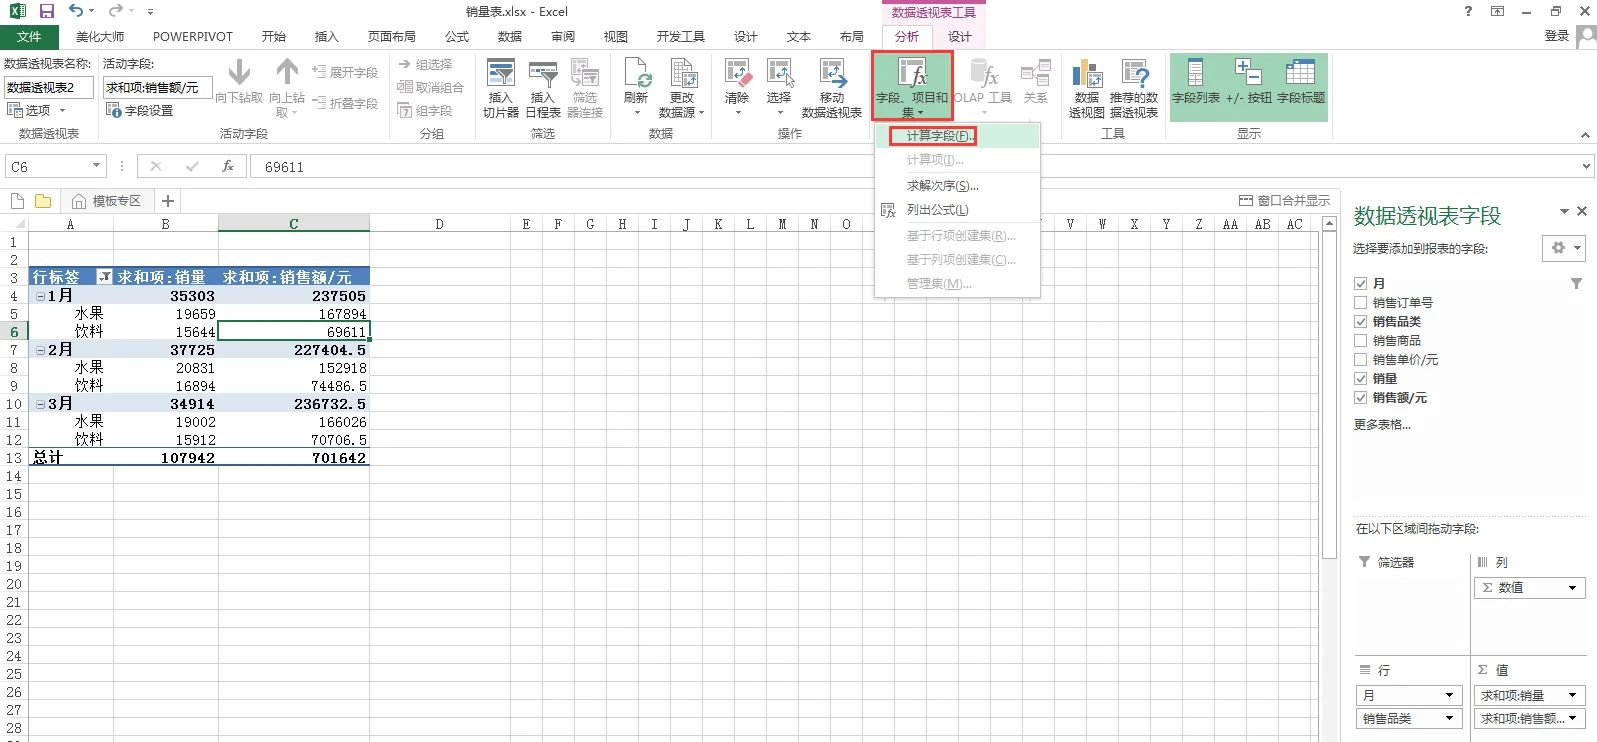Viewport: 1597px width, 742px height.
Task: Insert a timeline (插入日程表)
Action: (x=543, y=88)
